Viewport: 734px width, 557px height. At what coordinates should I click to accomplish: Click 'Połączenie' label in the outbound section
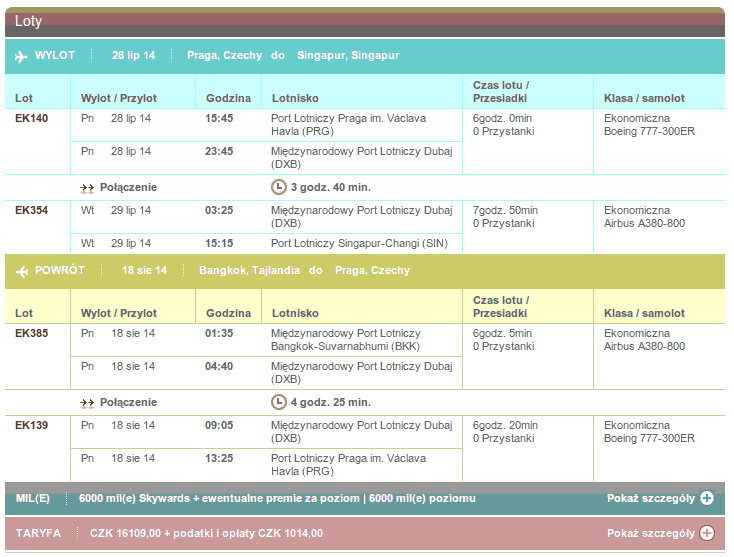(128, 187)
